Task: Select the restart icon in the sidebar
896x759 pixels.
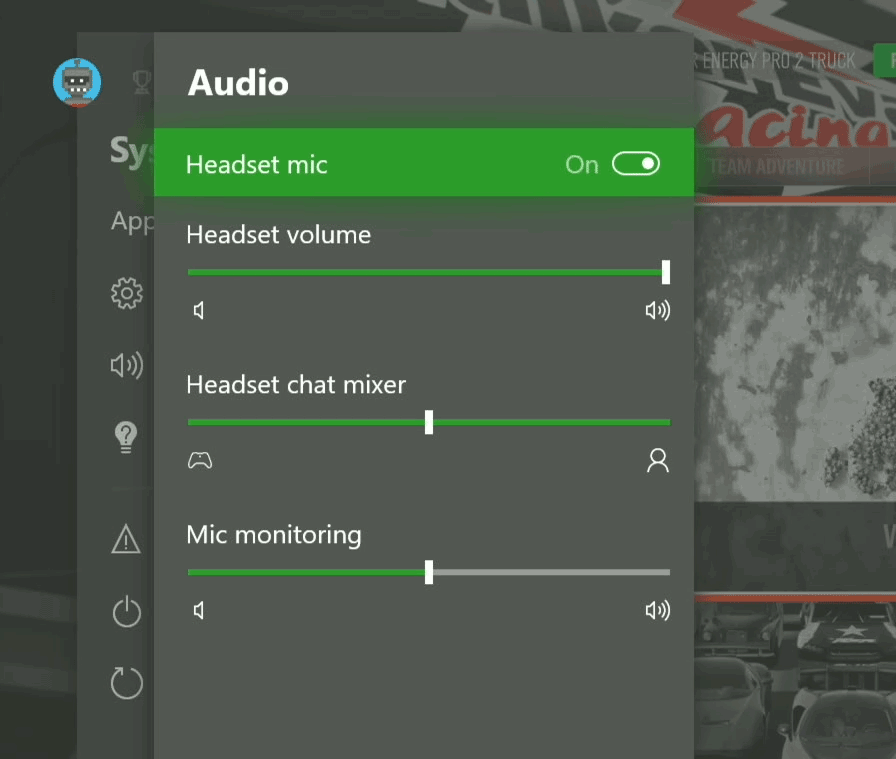Action: coord(126,683)
